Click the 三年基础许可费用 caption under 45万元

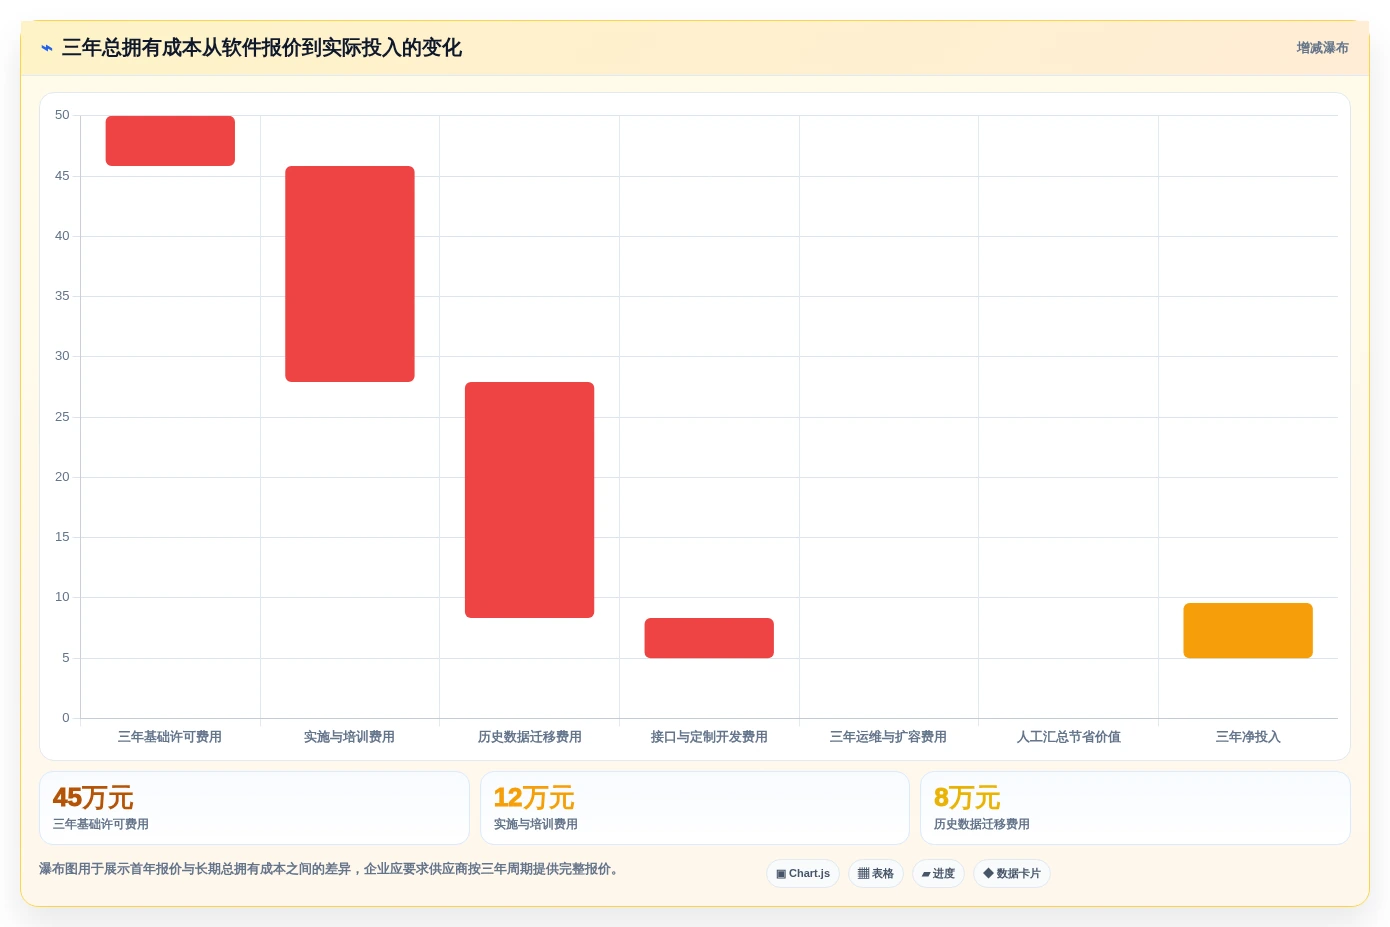101,824
